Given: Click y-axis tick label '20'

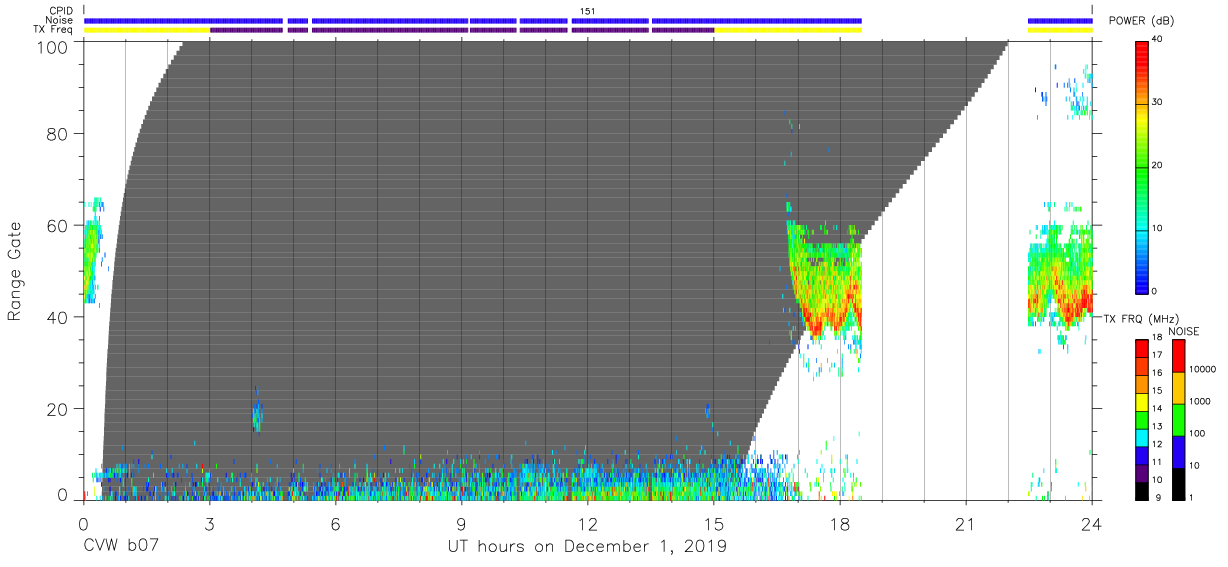Looking at the screenshot, I should pos(59,409).
